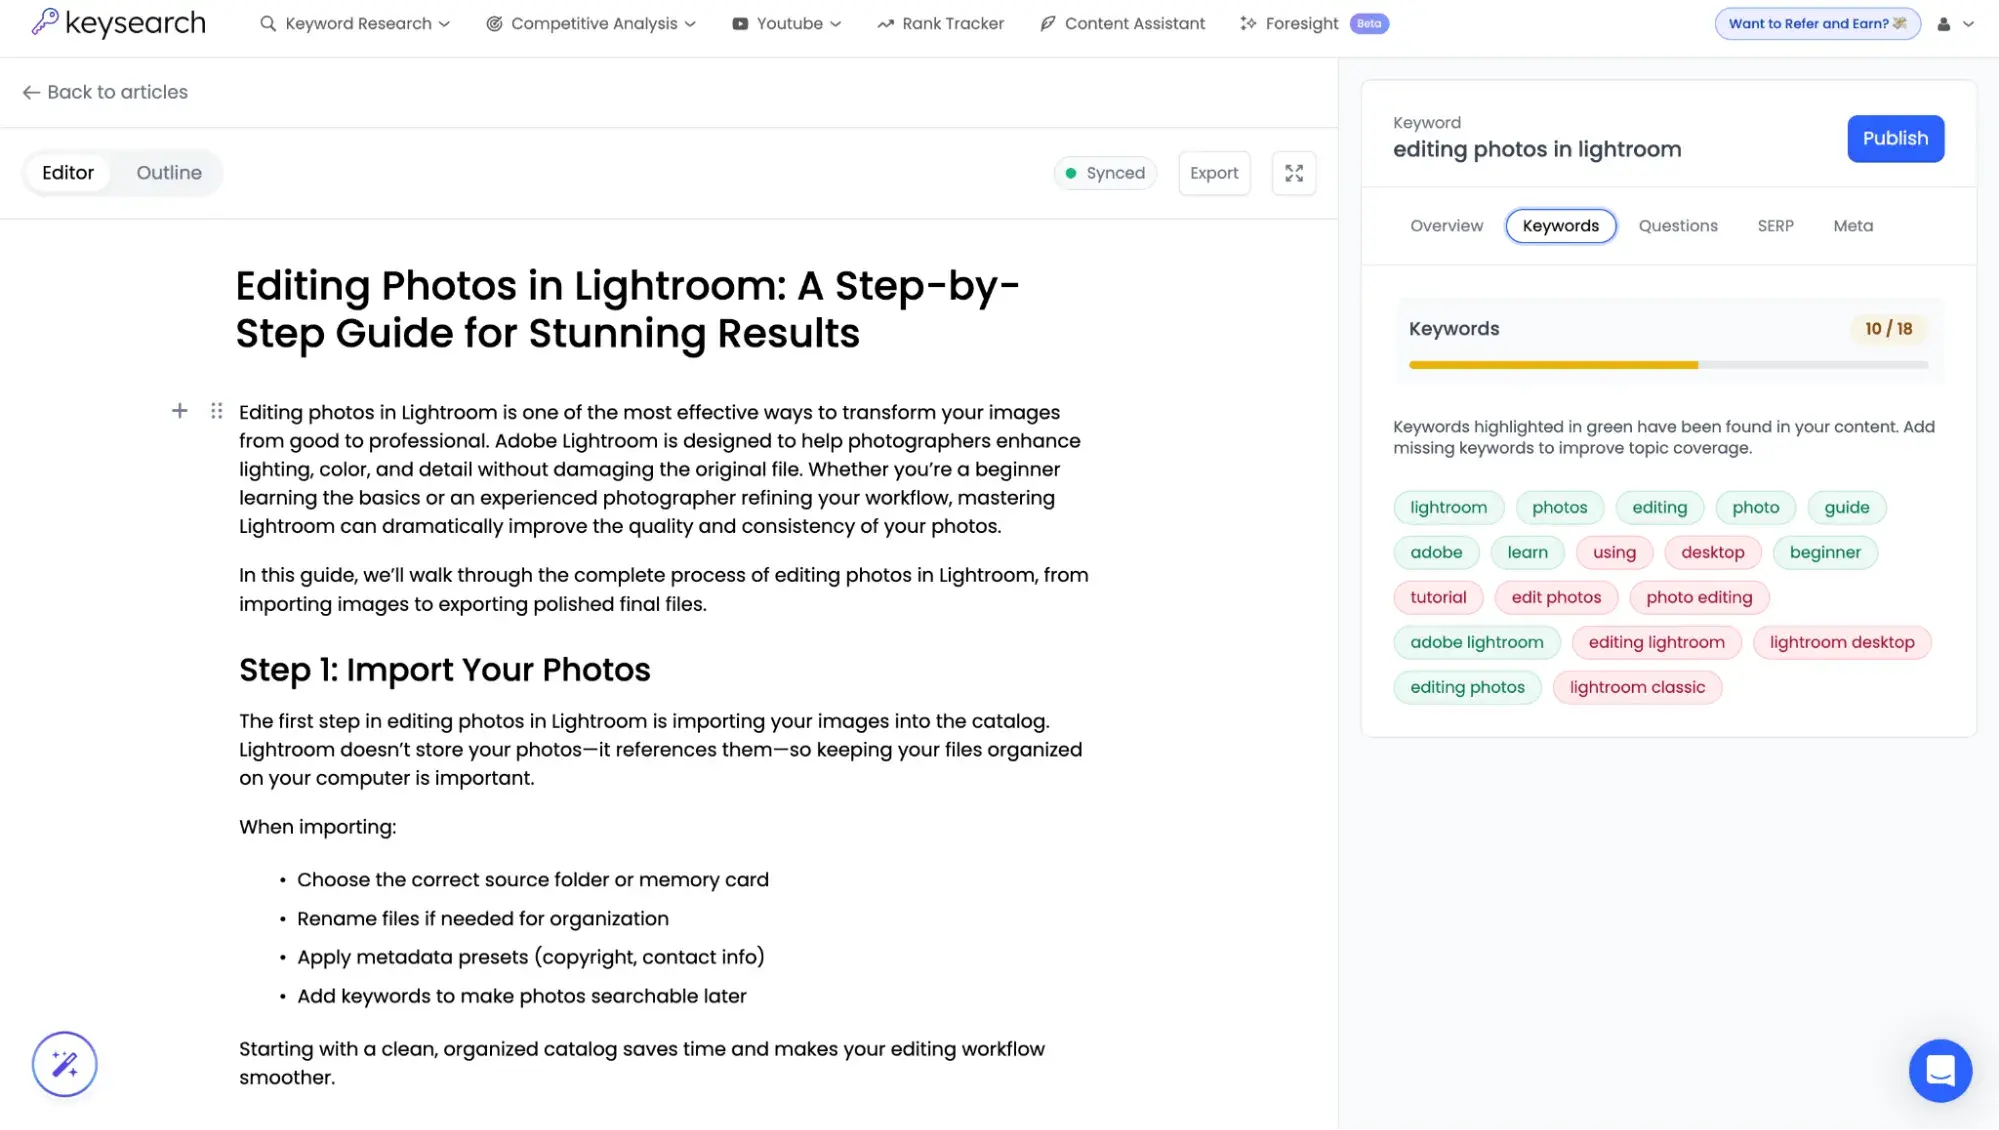Click the user account icon
The height and width of the screenshot is (1130, 1999).
[1941, 23]
